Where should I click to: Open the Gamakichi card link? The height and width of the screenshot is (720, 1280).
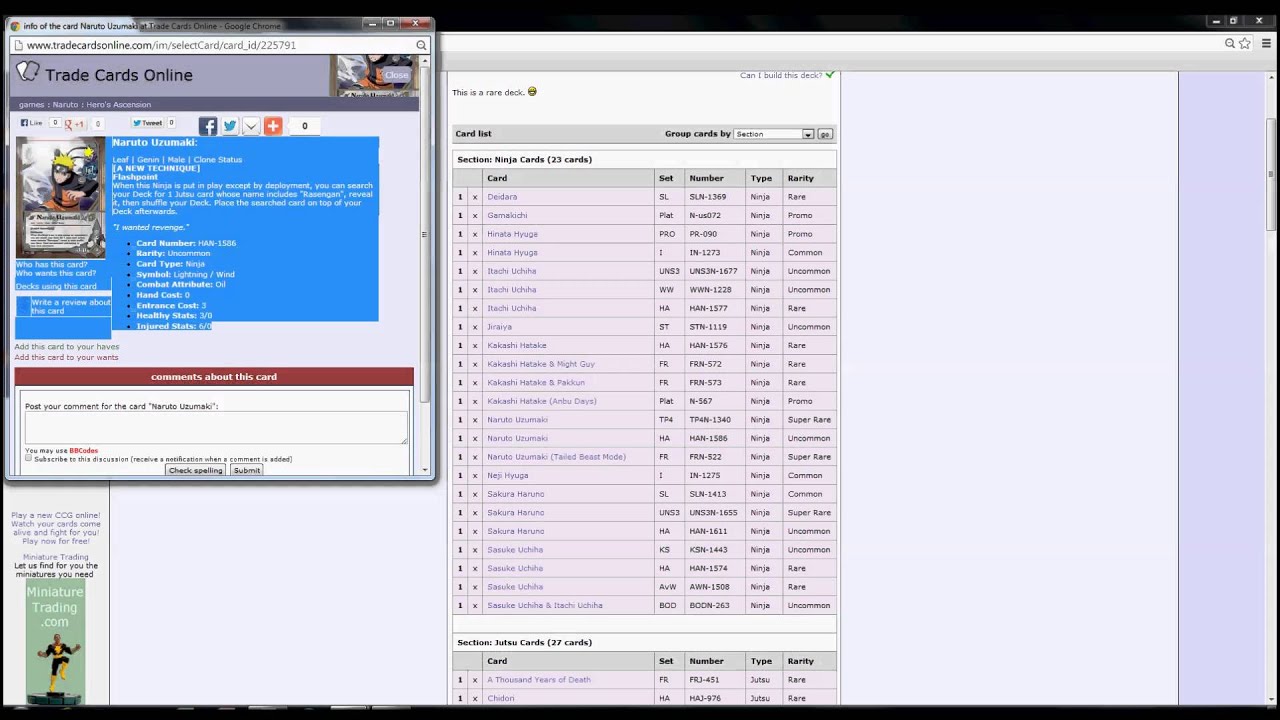coord(507,215)
